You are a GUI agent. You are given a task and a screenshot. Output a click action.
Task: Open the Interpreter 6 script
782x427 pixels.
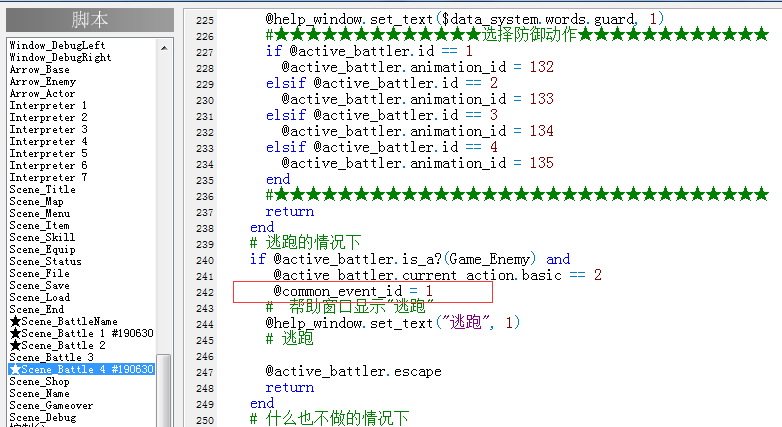pyautogui.click(x=48, y=165)
